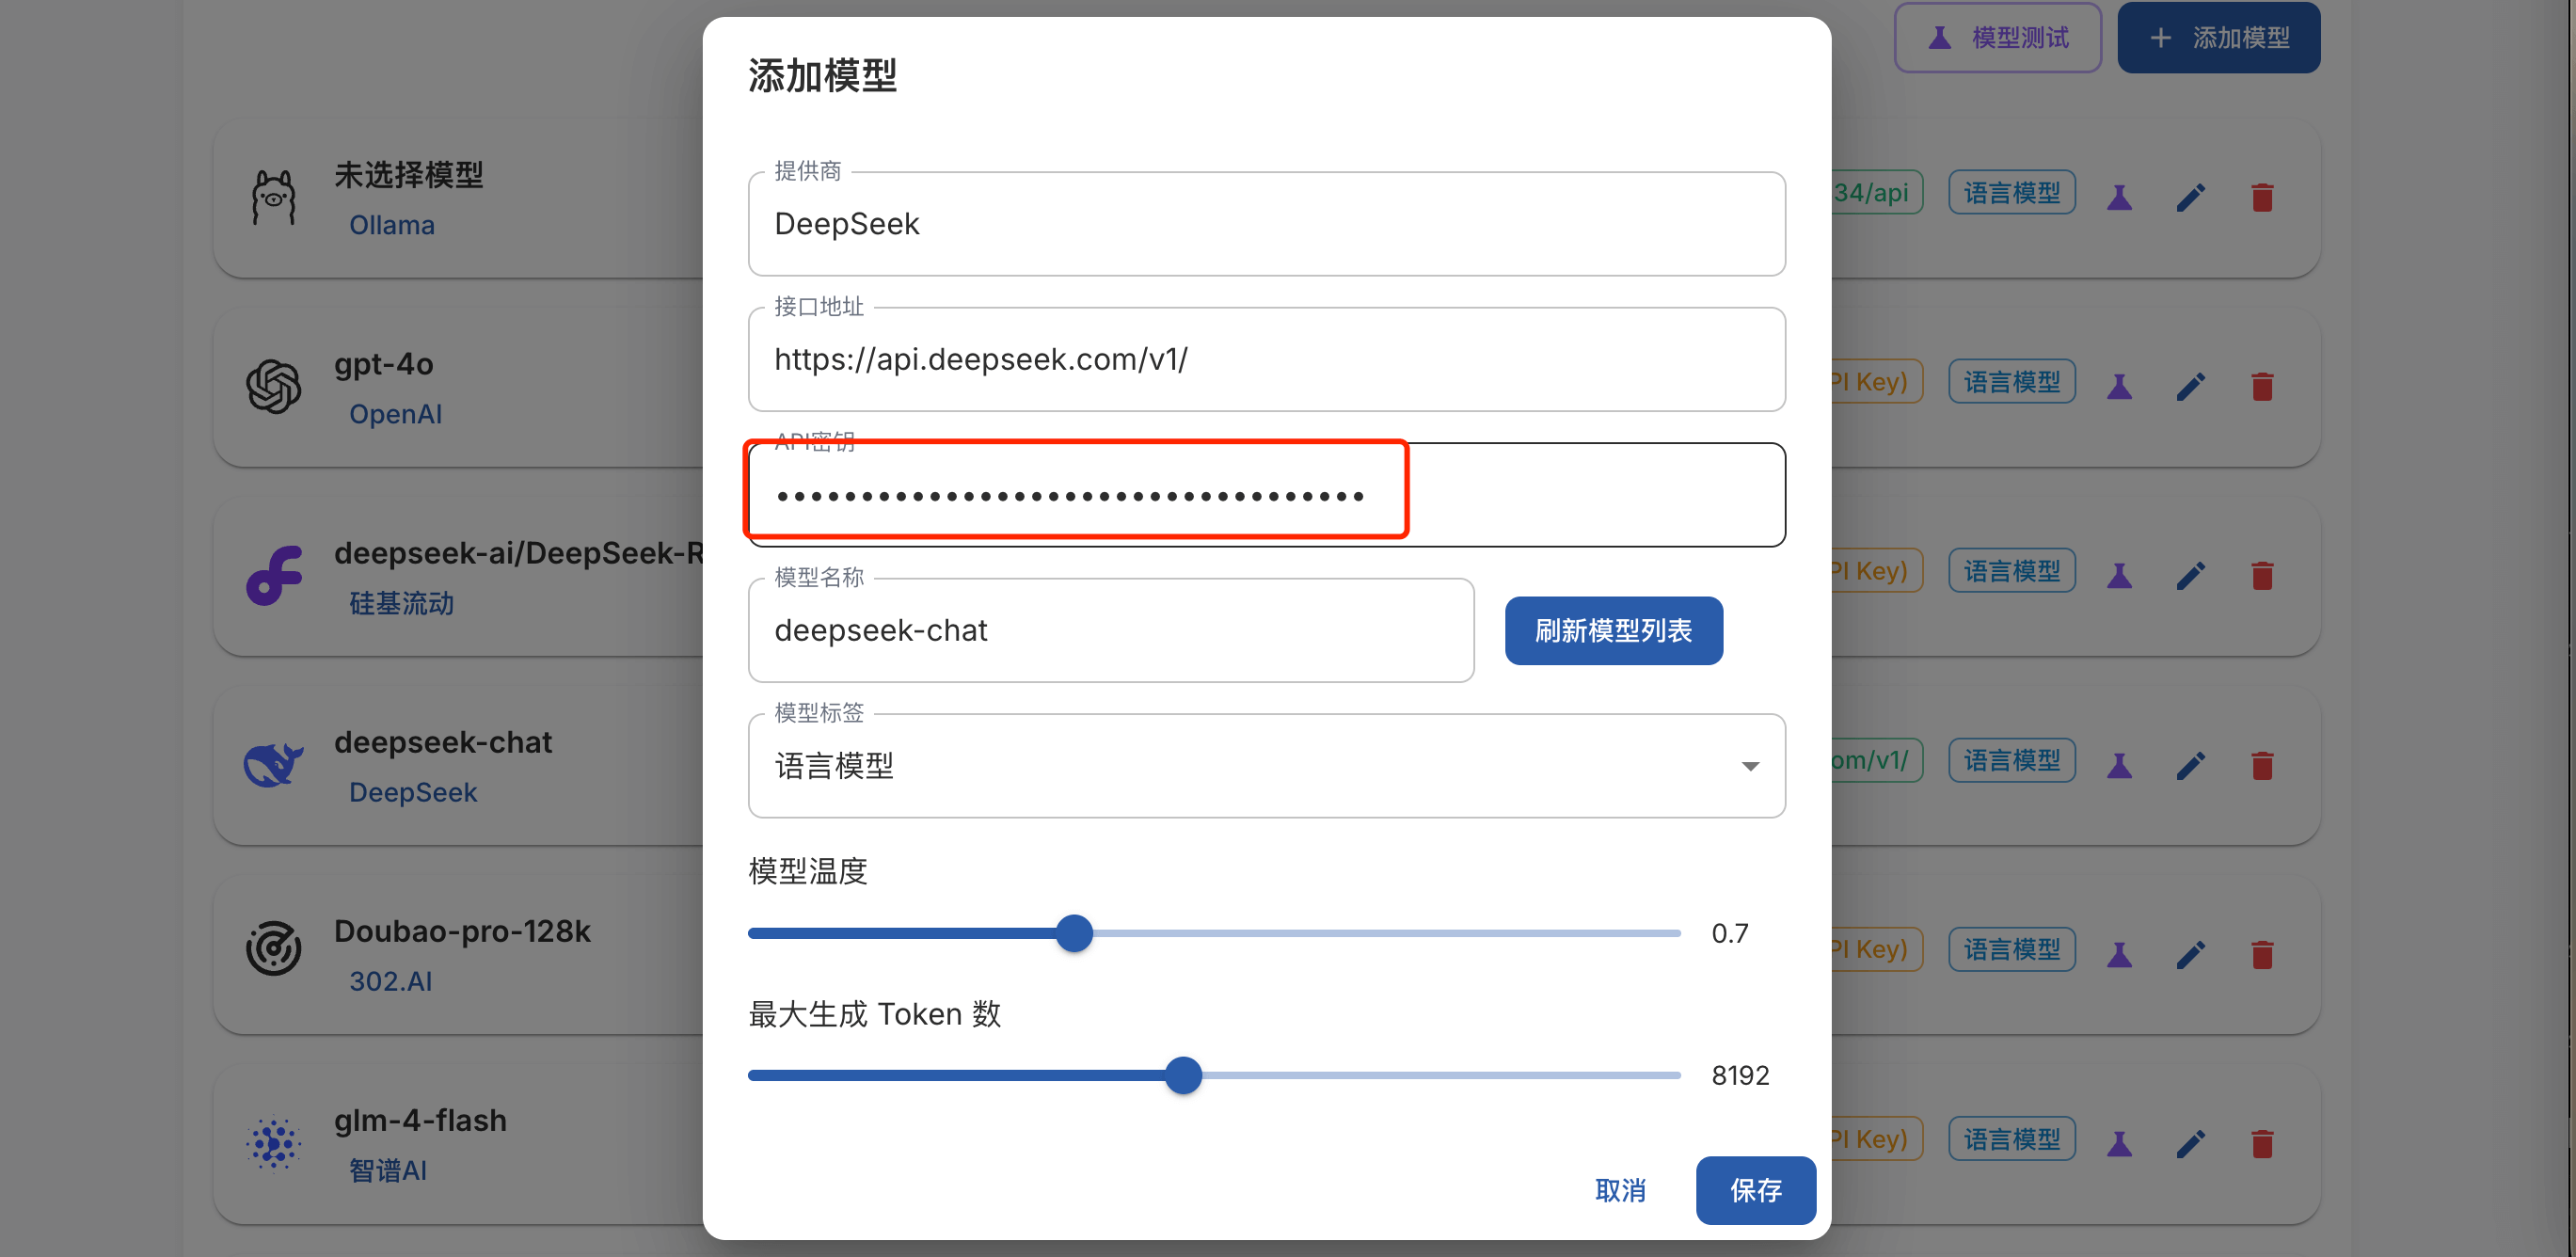
Task: Edit the gpt-4o model entry
Action: [2190, 386]
